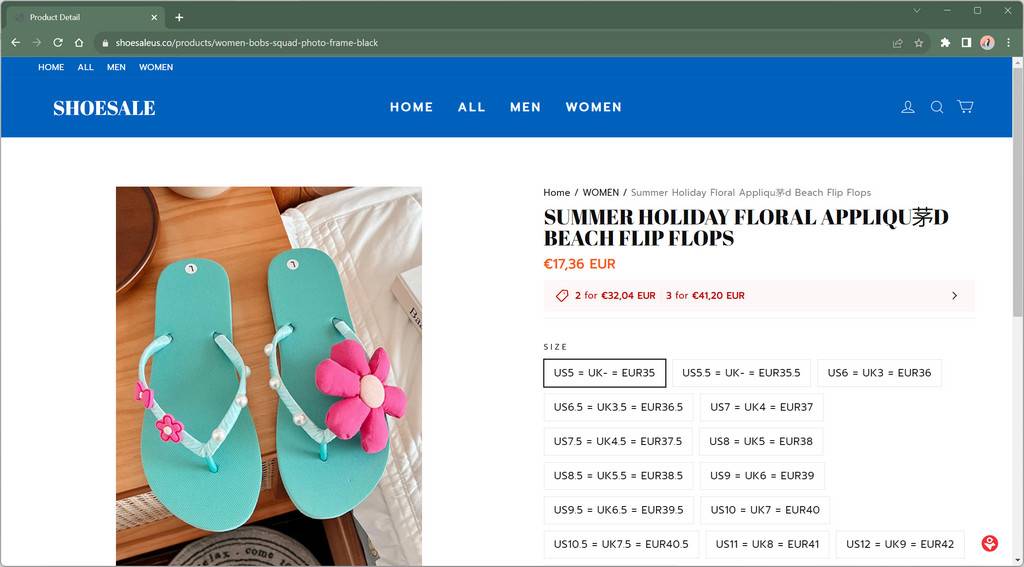The width and height of the screenshot is (1024, 567).
Task: Go to MEN in main navigation
Action: (525, 107)
